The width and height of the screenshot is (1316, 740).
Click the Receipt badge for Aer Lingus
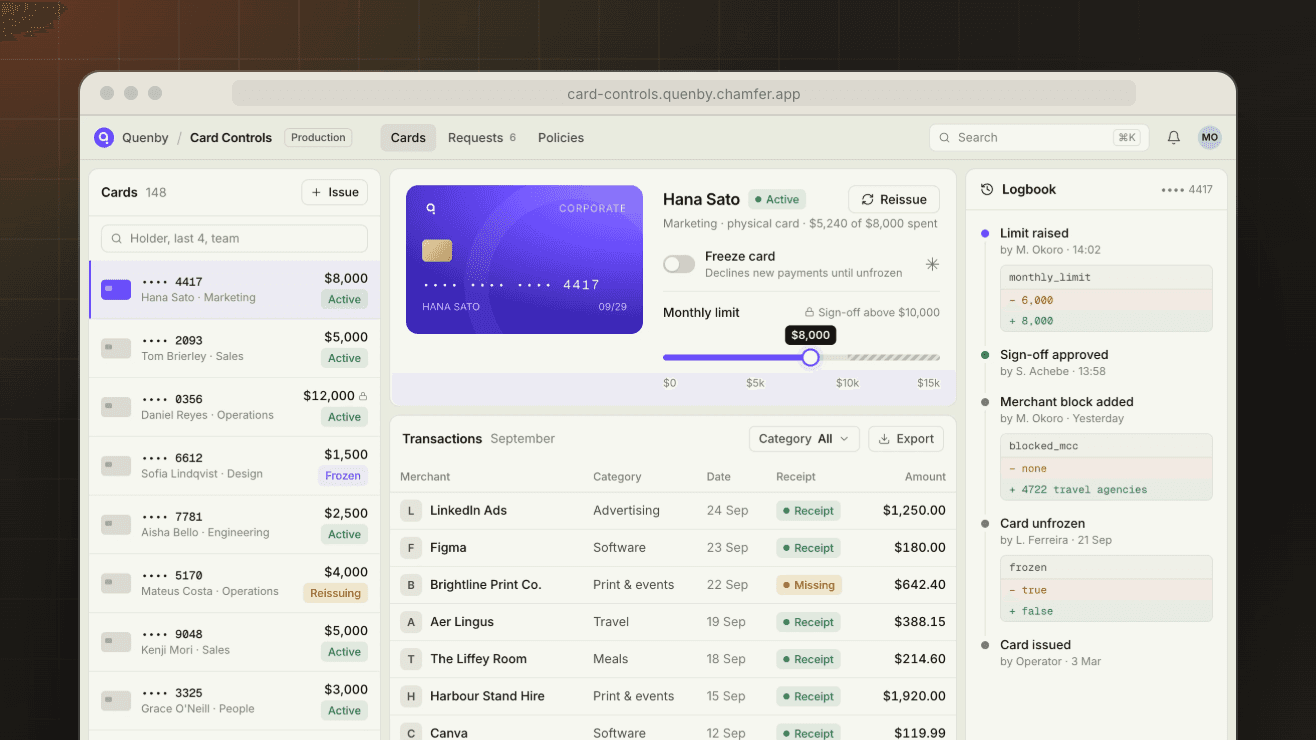(x=808, y=622)
